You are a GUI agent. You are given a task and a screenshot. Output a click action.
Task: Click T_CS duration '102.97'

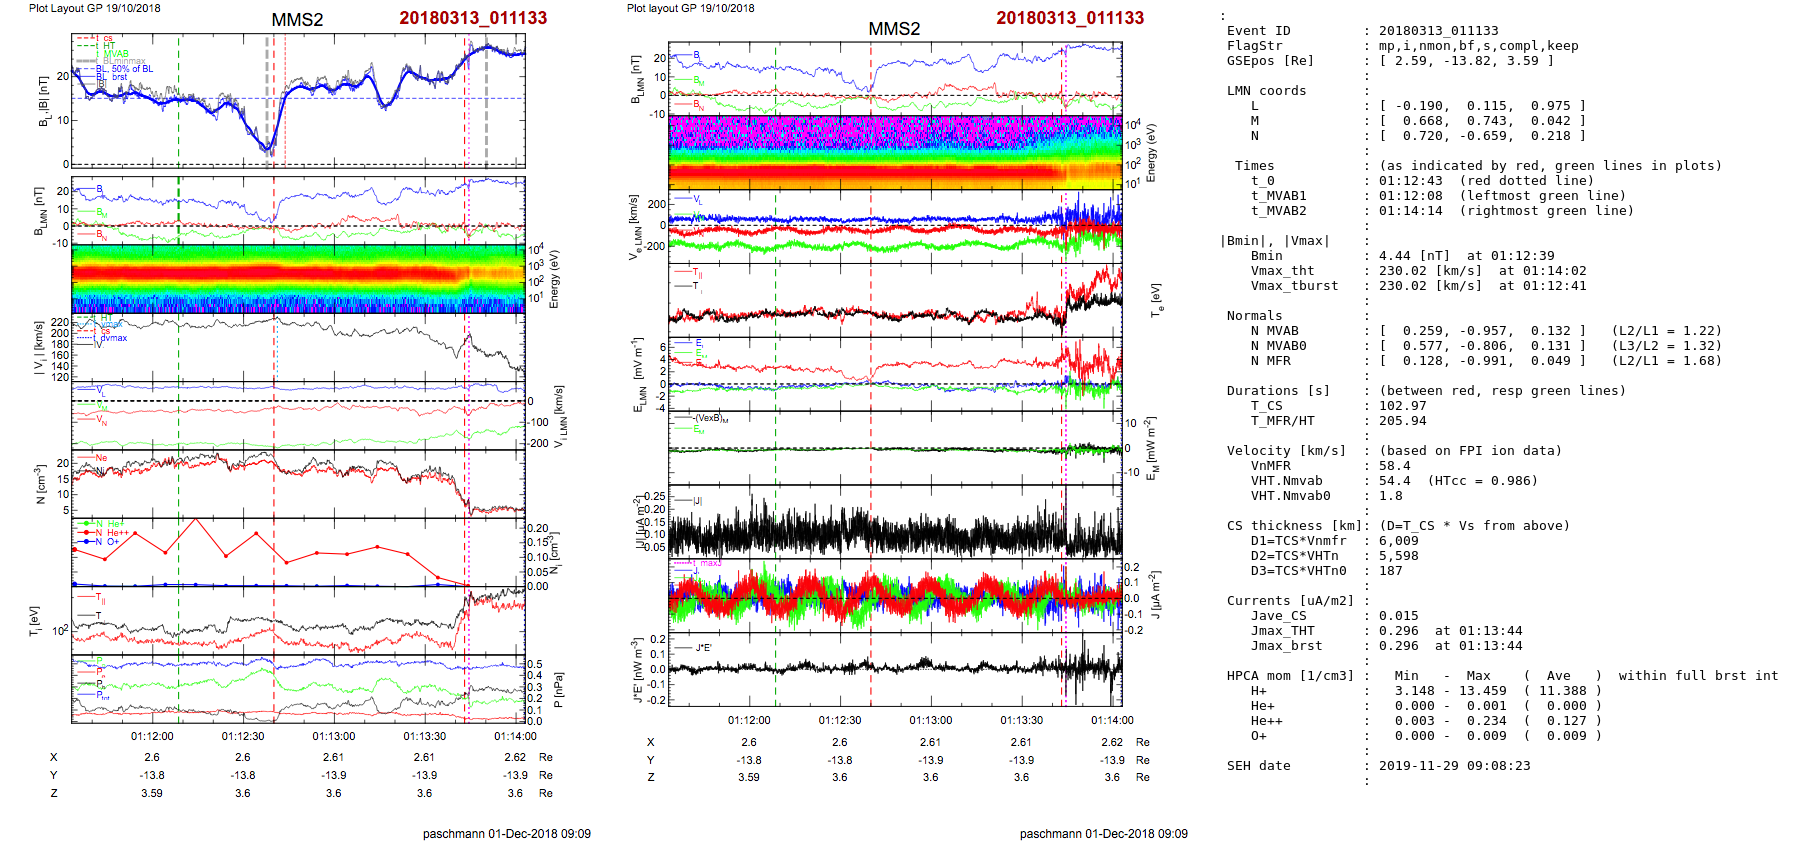click(x=1403, y=406)
